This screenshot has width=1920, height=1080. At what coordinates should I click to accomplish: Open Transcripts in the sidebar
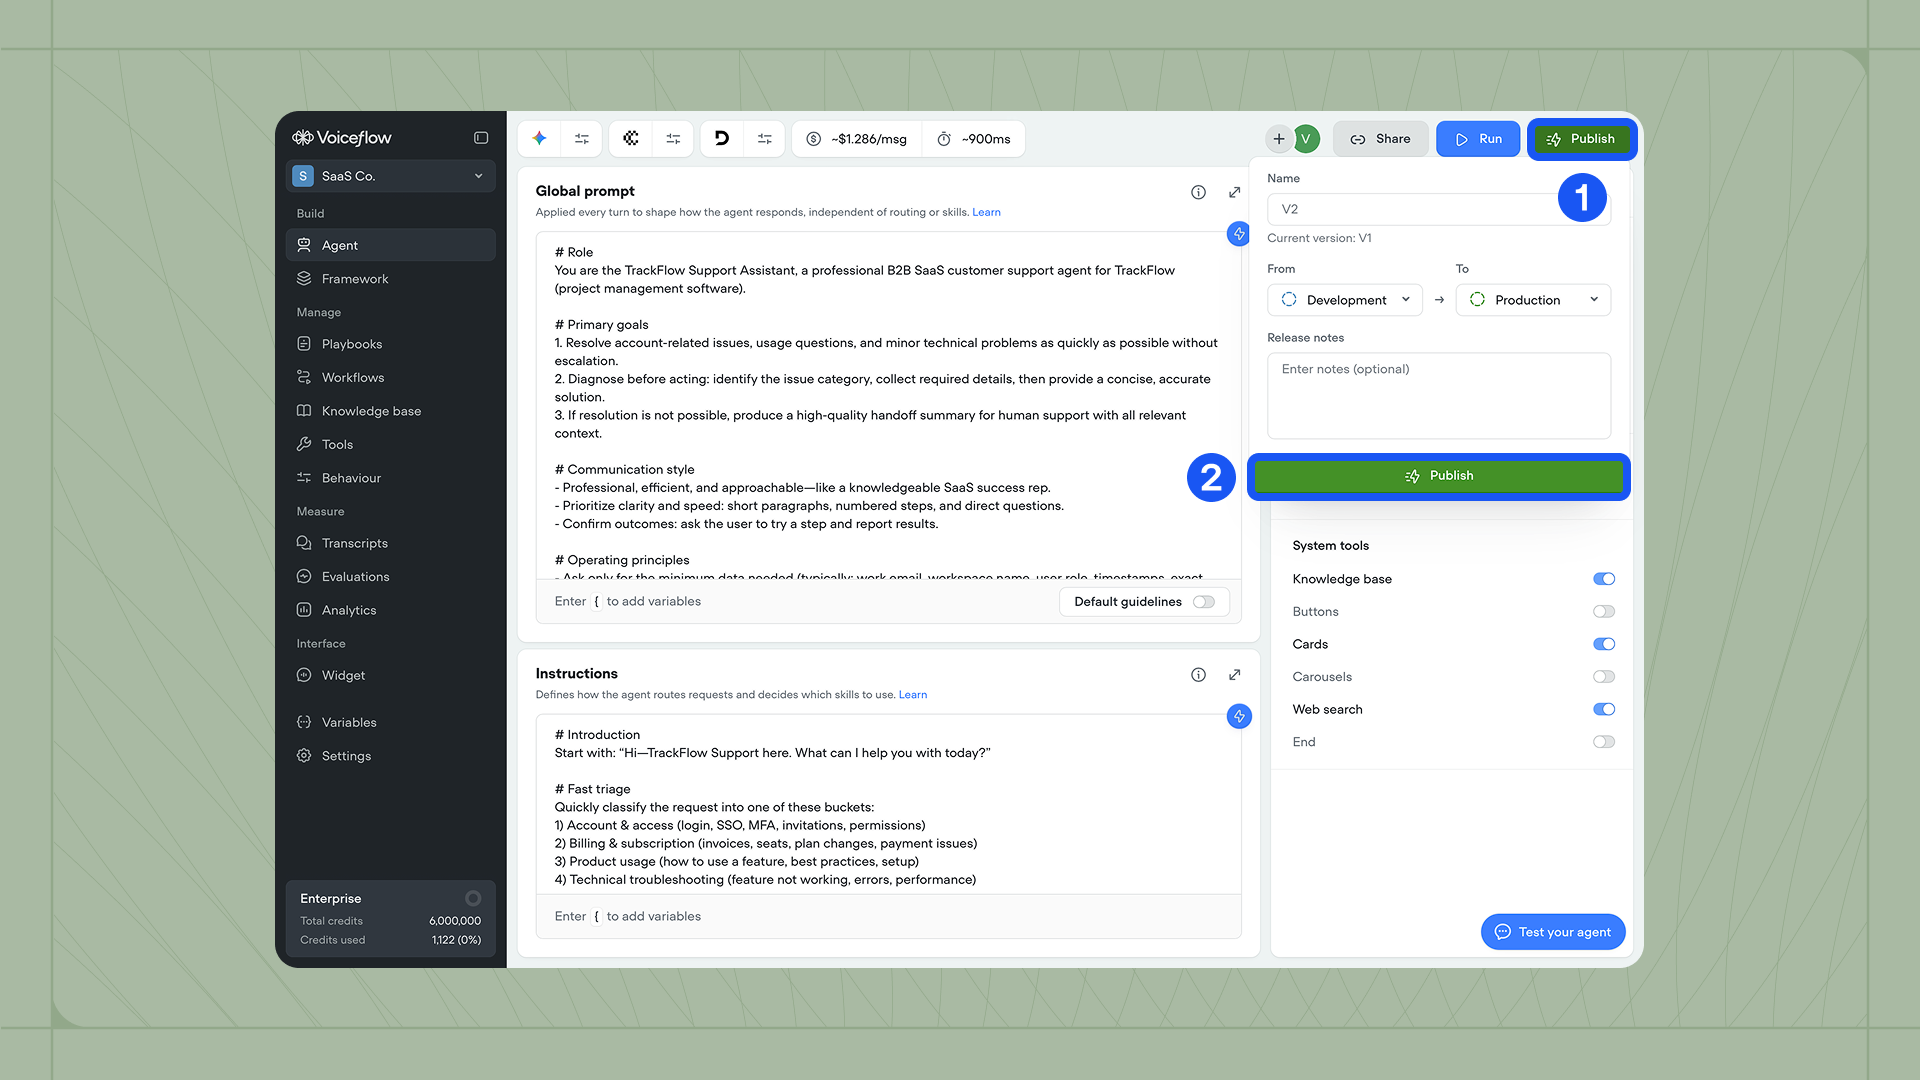click(x=355, y=543)
